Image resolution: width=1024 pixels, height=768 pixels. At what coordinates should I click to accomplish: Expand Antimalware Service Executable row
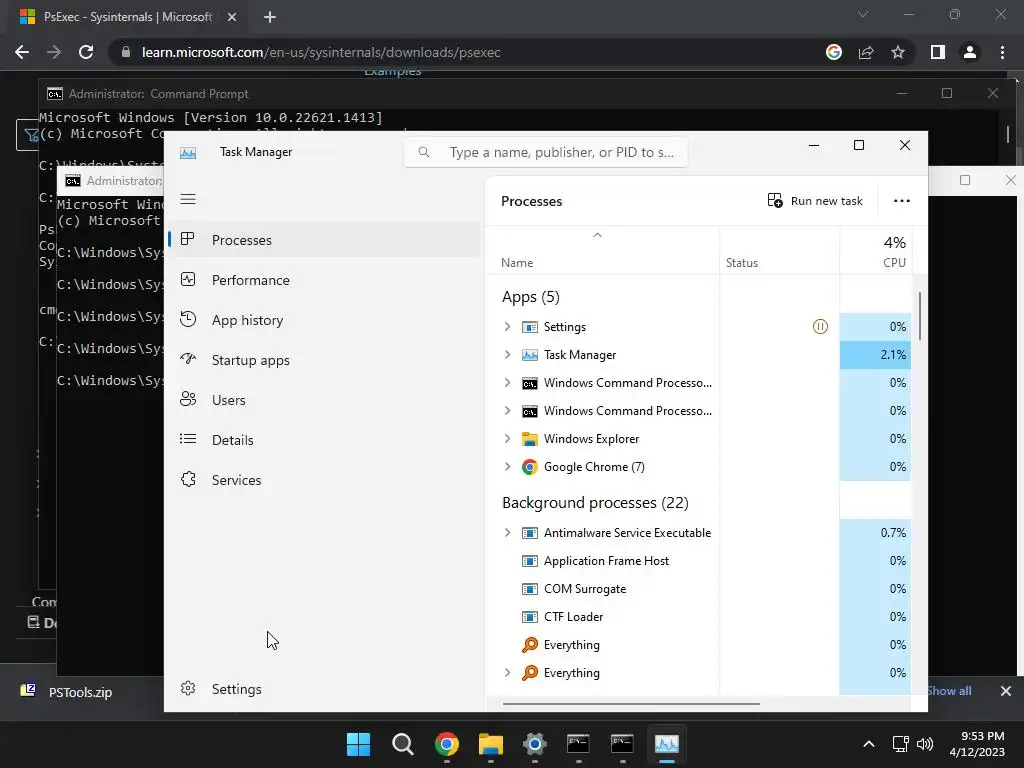[x=507, y=533]
